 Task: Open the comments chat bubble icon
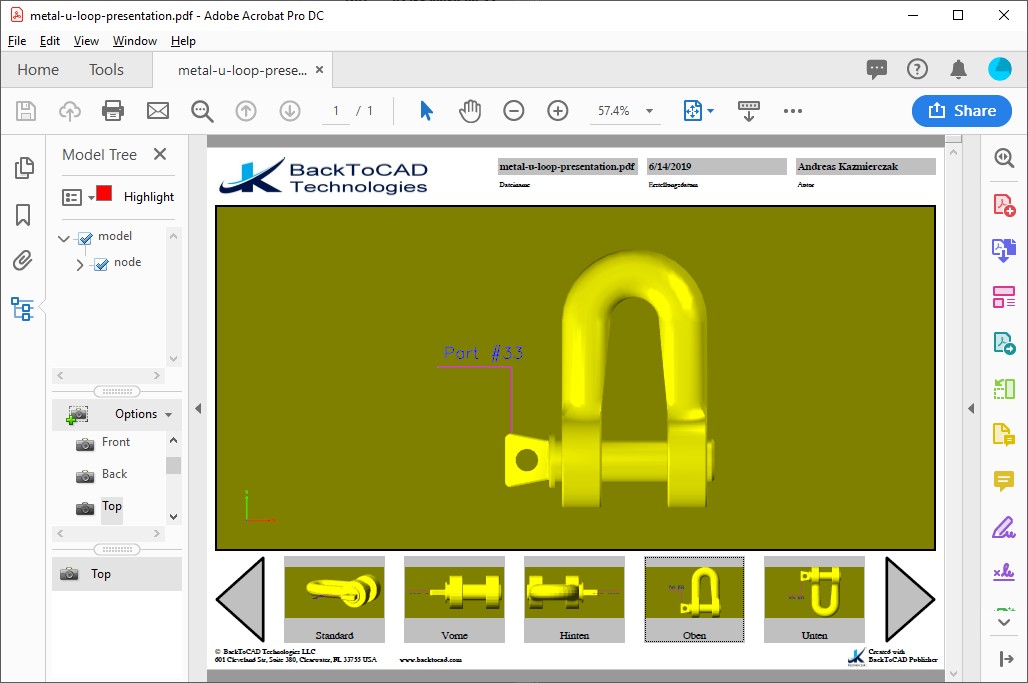pos(877,69)
